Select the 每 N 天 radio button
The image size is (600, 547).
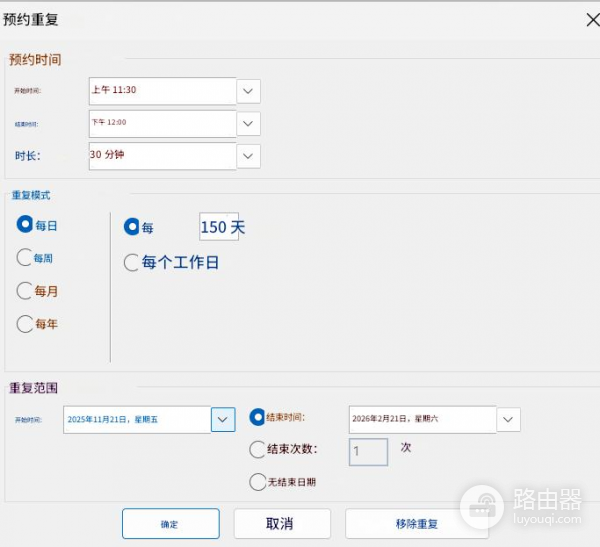pos(132,227)
